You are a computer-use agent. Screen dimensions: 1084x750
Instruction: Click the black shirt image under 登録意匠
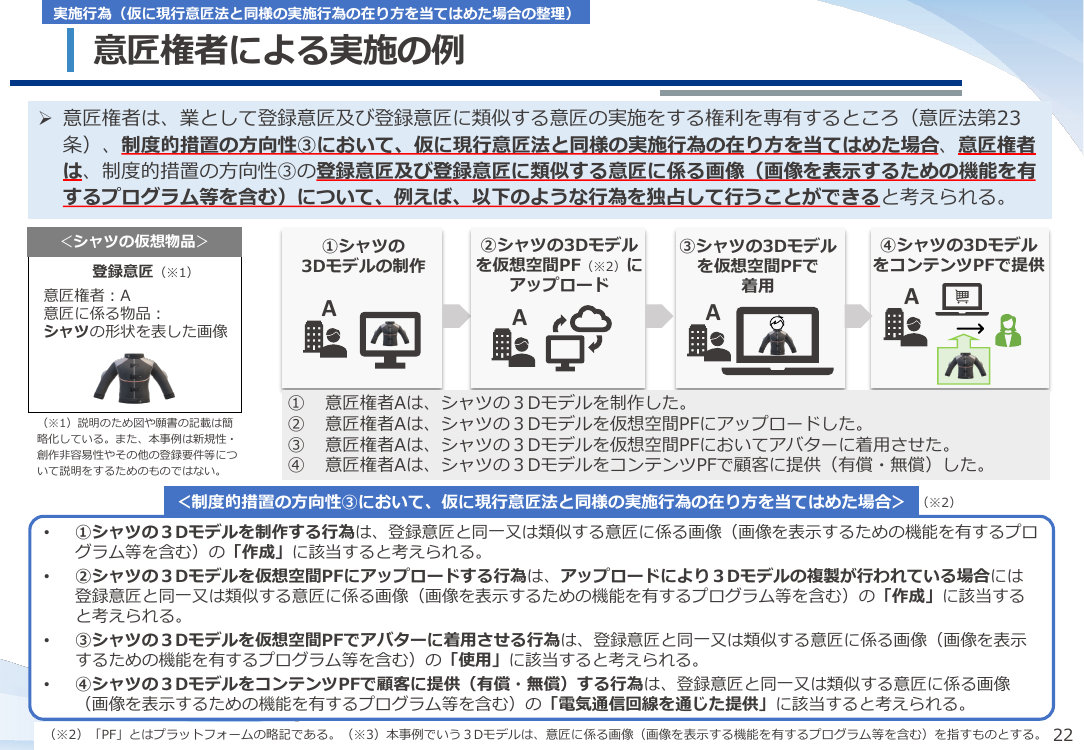point(134,378)
